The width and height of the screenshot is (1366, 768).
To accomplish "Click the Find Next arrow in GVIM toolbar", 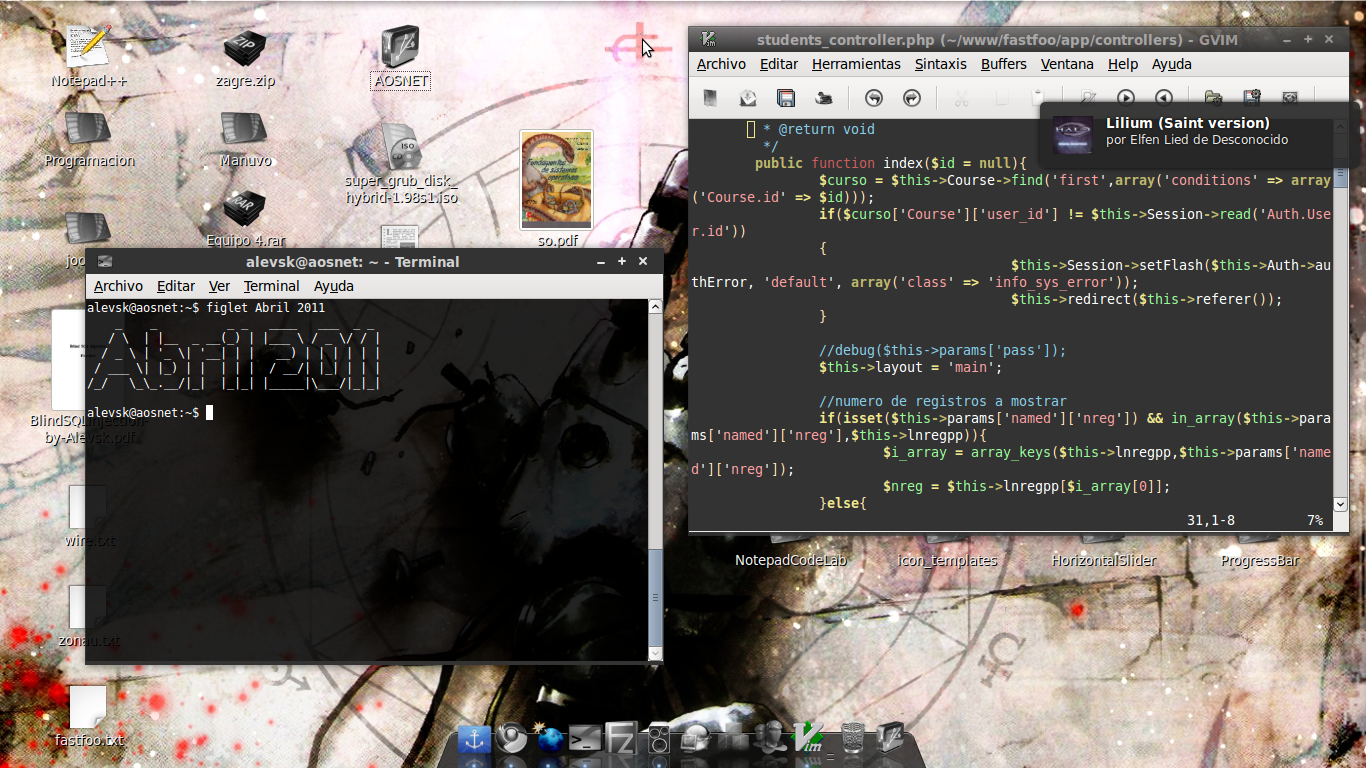I will pos(1126,98).
